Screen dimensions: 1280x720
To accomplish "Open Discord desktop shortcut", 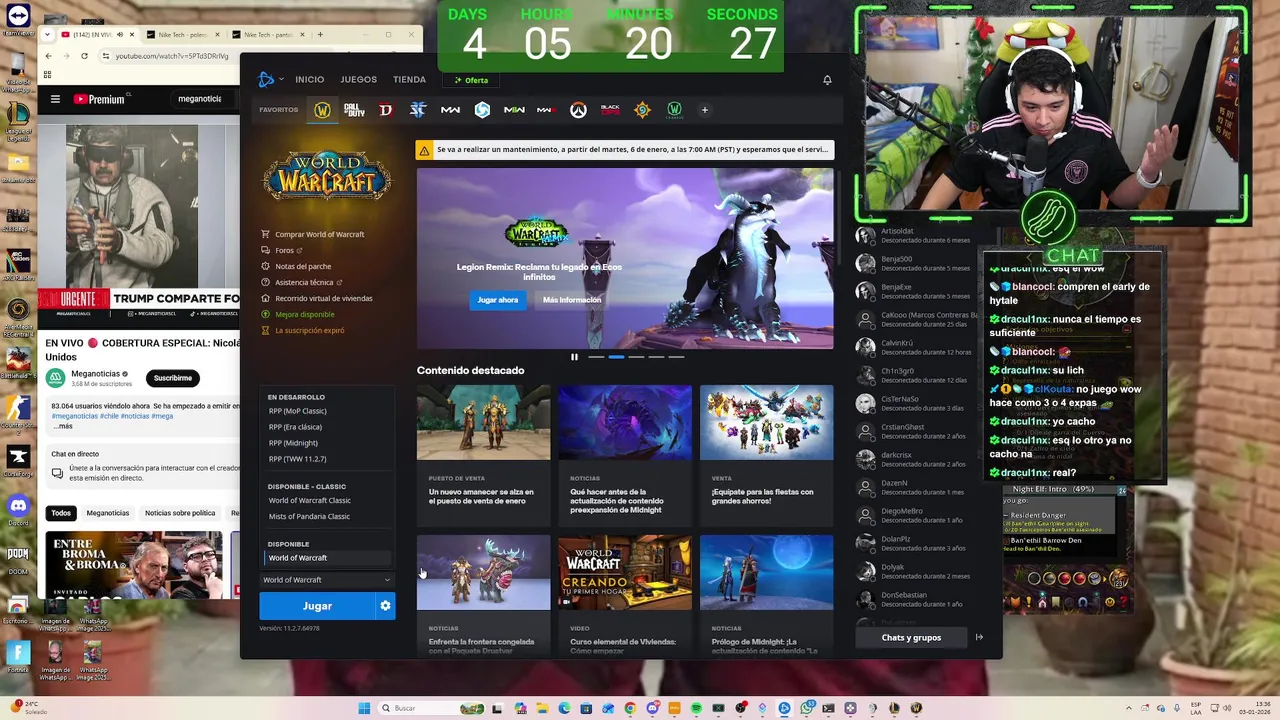I will point(18,509).
